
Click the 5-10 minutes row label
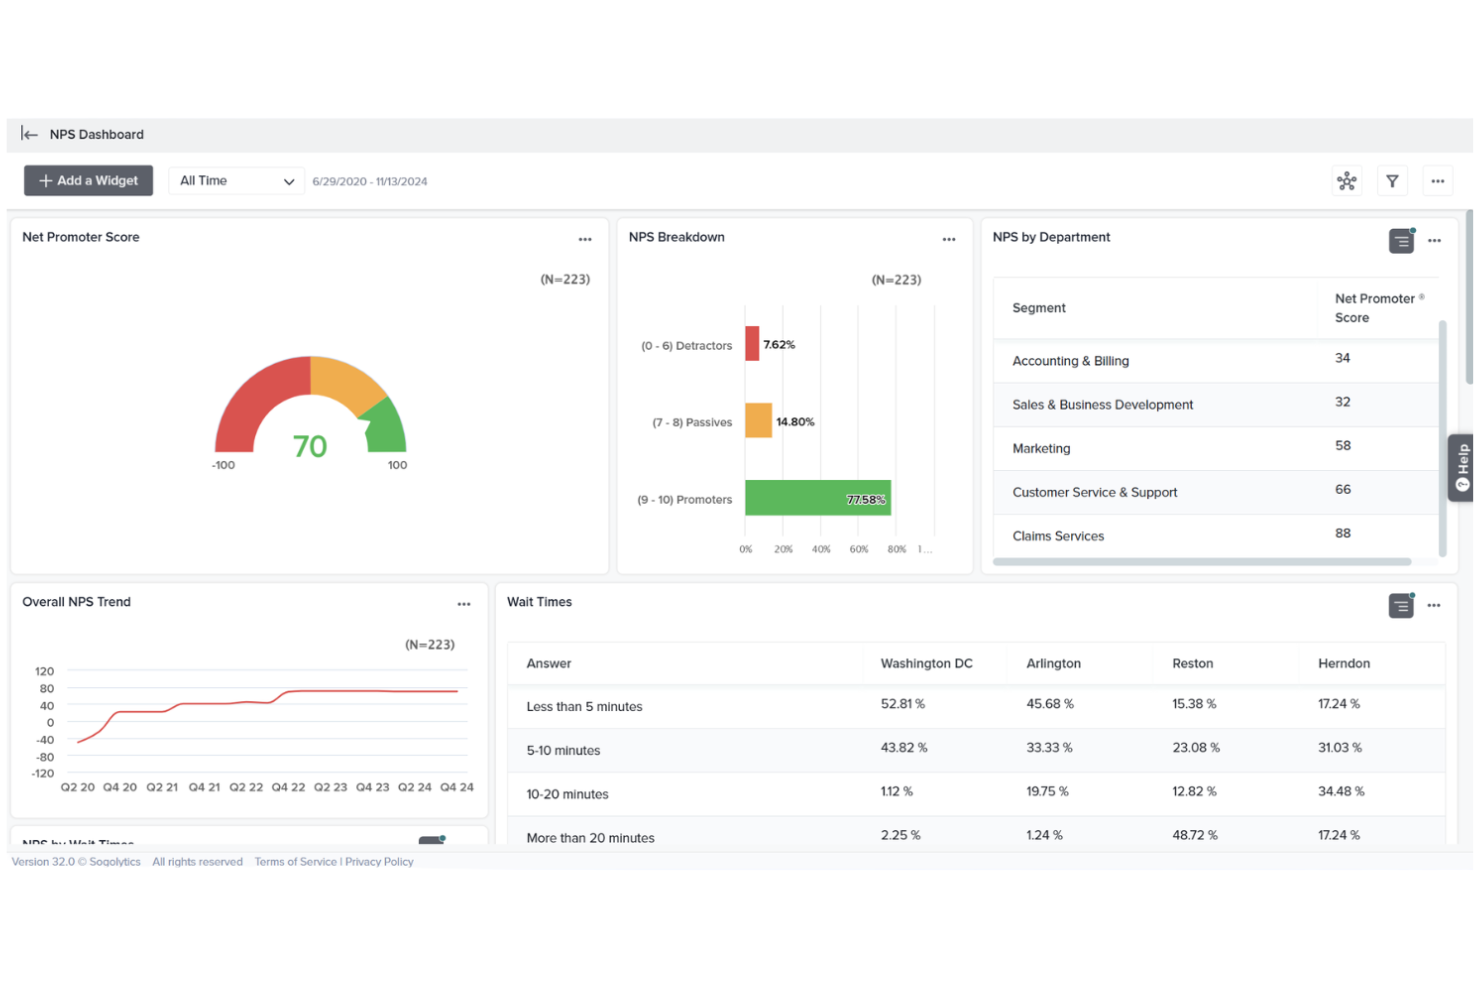click(563, 751)
